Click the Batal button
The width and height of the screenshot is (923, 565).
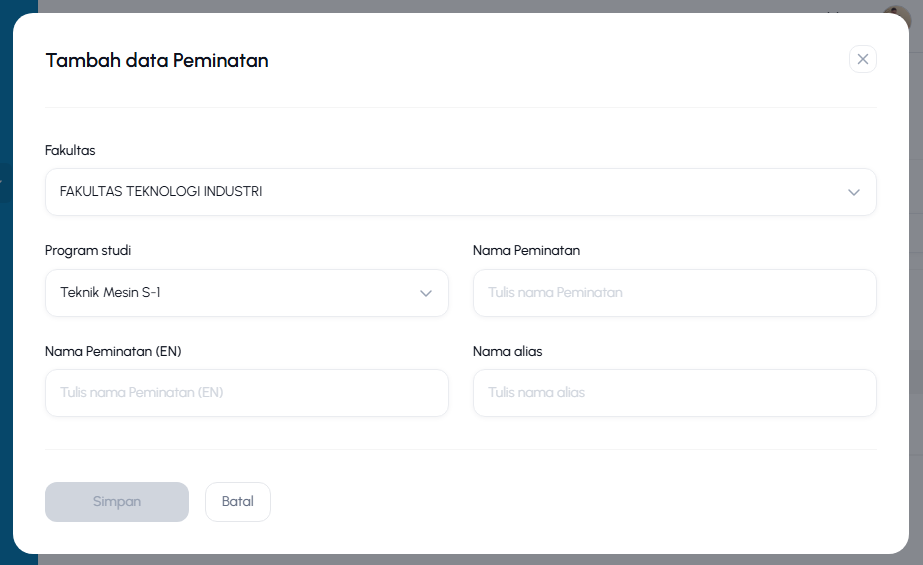click(238, 502)
